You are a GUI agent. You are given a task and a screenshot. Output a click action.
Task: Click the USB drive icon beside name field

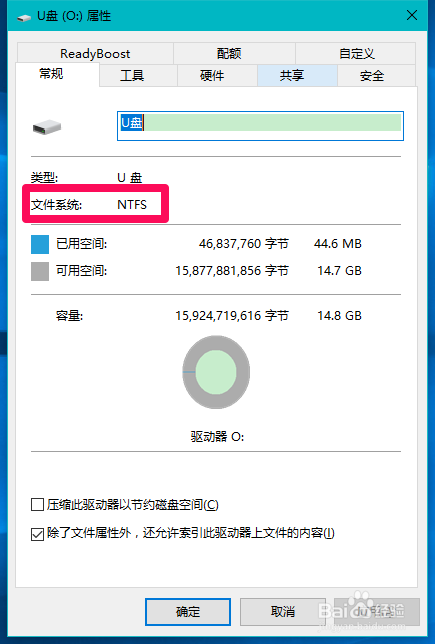(47, 127)
